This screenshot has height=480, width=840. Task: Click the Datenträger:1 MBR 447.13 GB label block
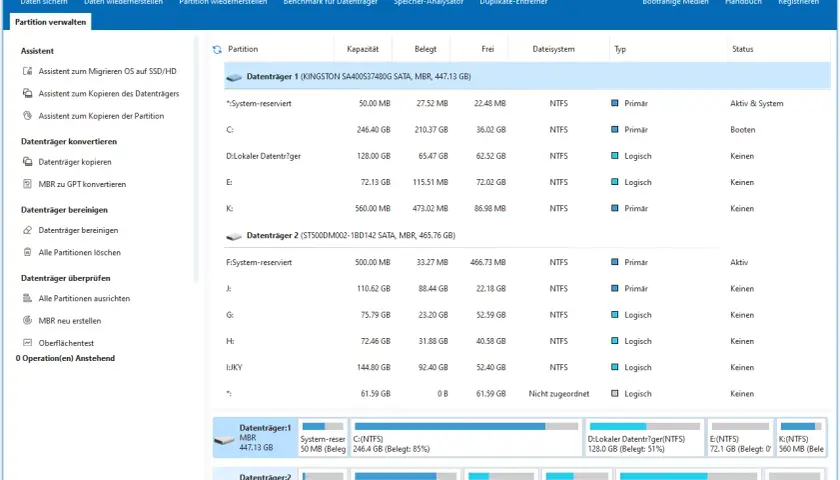pos(255,438)
